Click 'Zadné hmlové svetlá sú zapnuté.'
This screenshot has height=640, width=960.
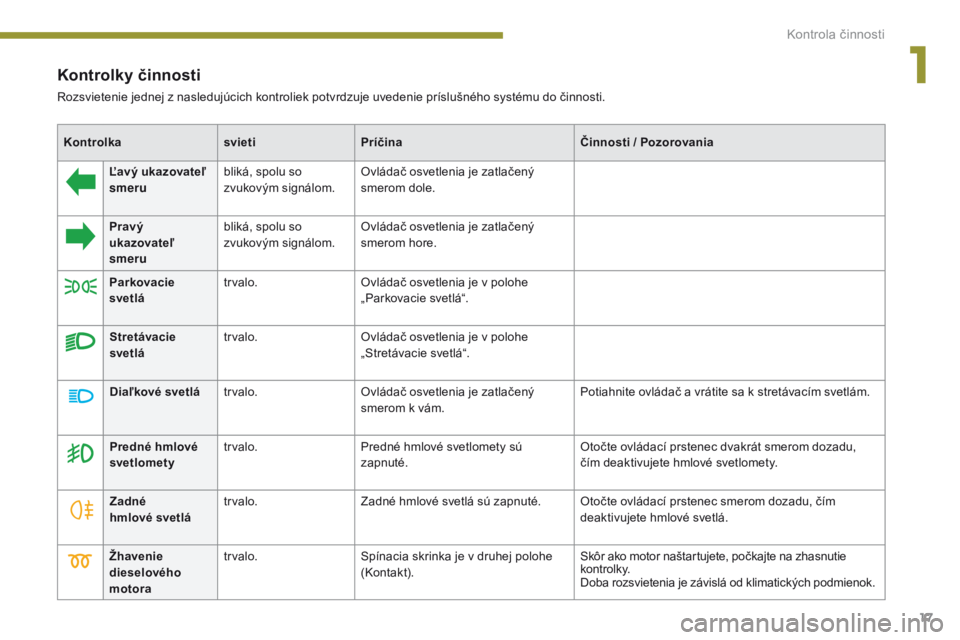pyautogui.click(x=451, y=502)
